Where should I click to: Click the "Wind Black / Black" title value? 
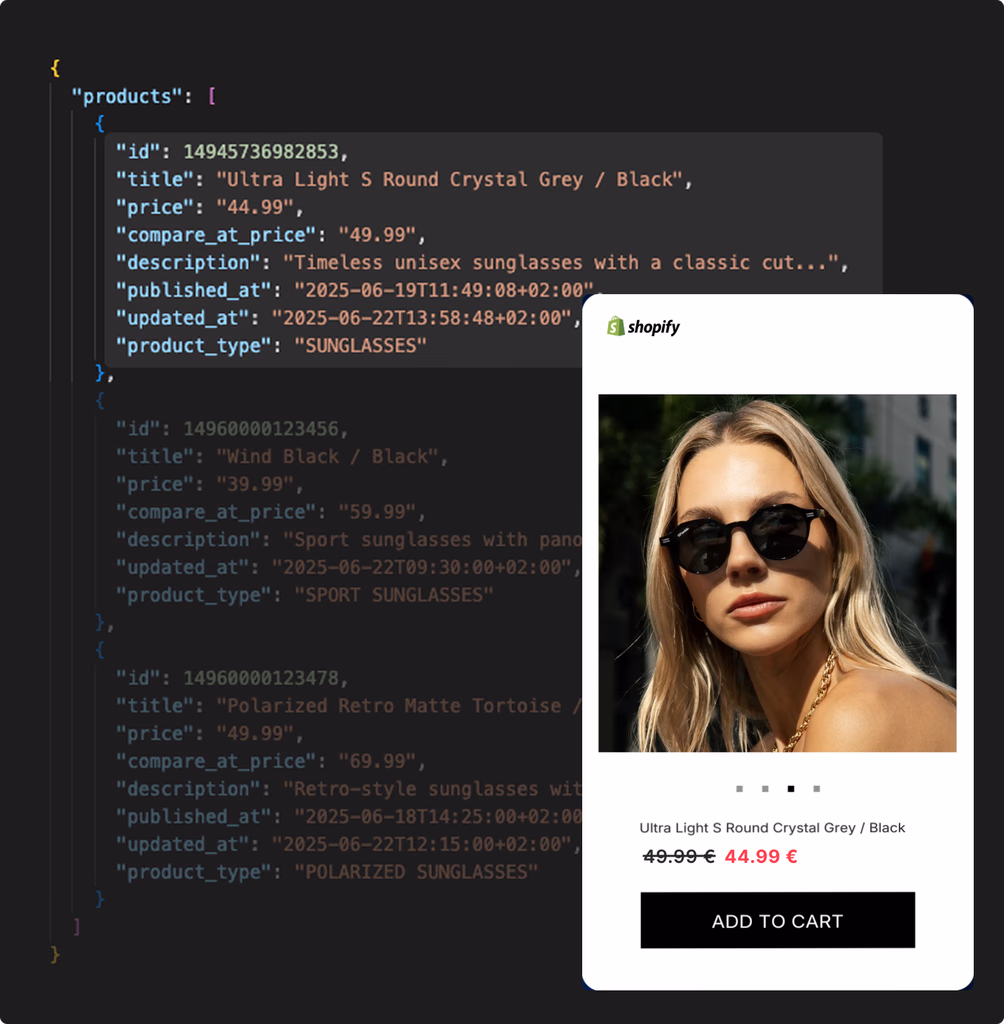click(327, 456)
